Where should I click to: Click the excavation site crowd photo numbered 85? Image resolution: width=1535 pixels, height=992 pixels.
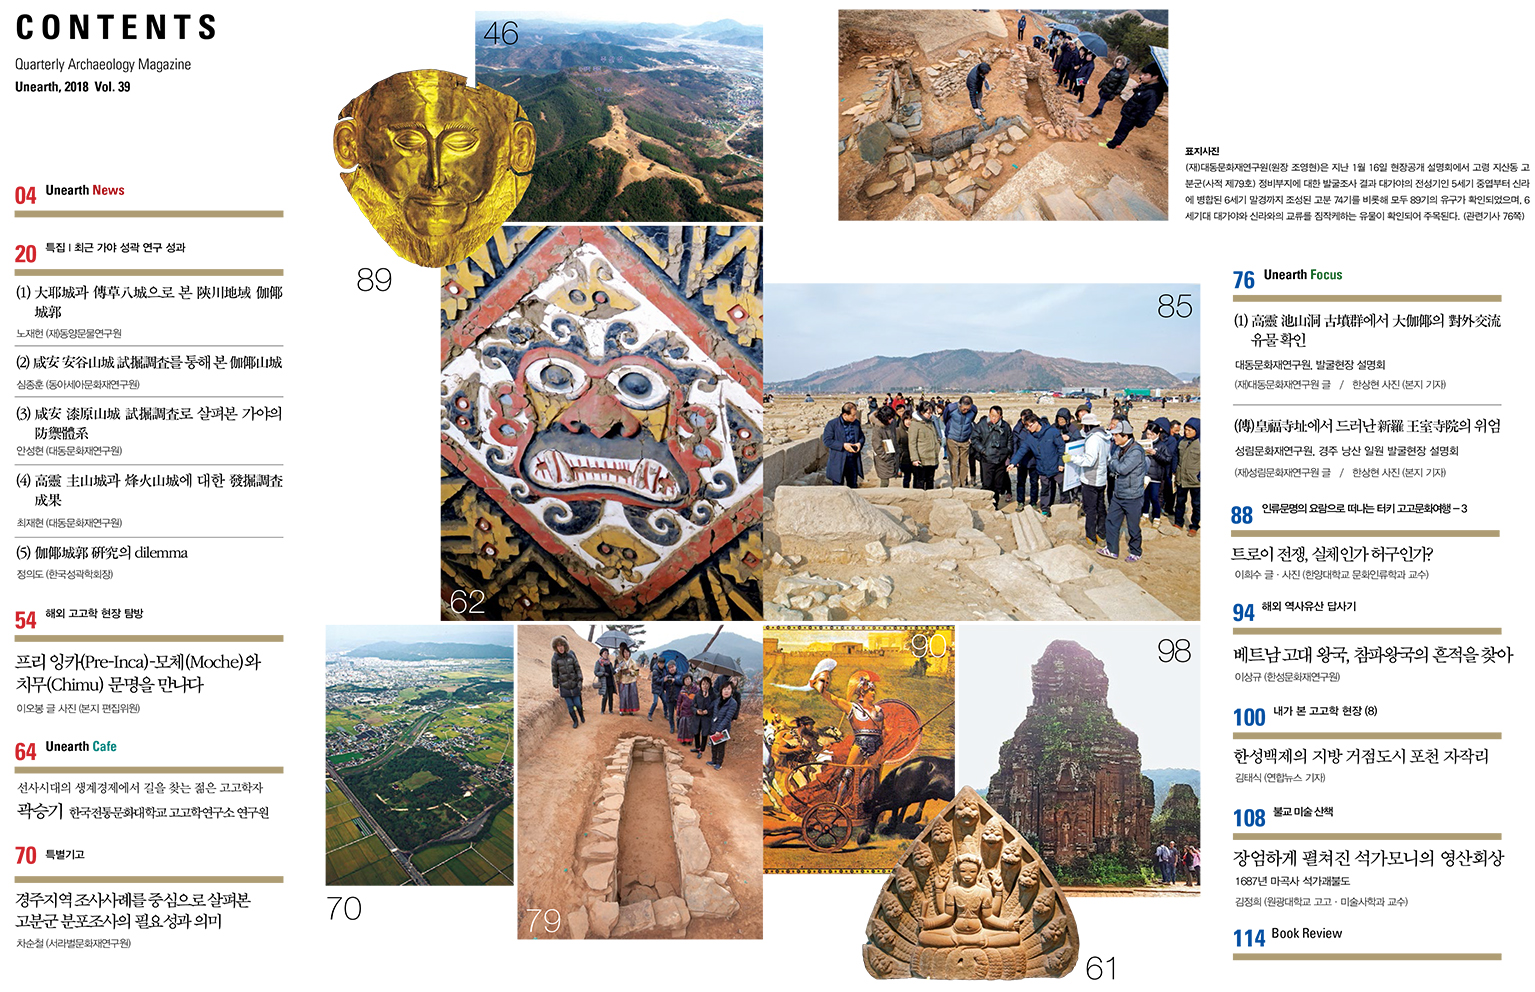pos(981,452)
